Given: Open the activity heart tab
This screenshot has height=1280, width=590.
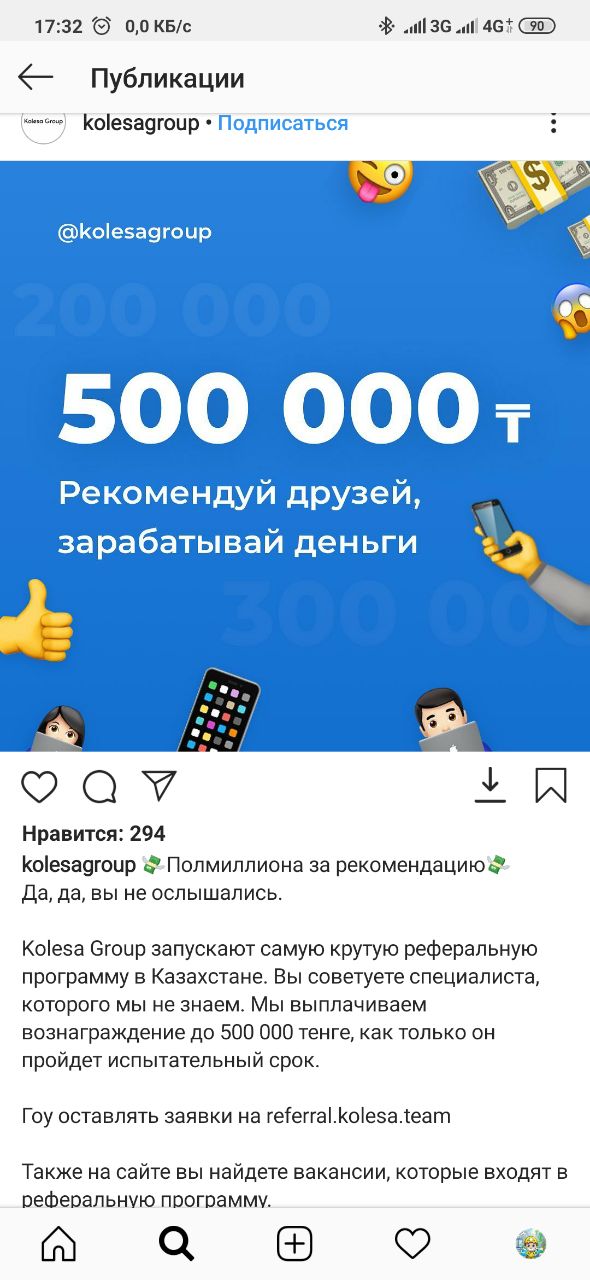Looking at the screenshot, I should [412, 1243].
